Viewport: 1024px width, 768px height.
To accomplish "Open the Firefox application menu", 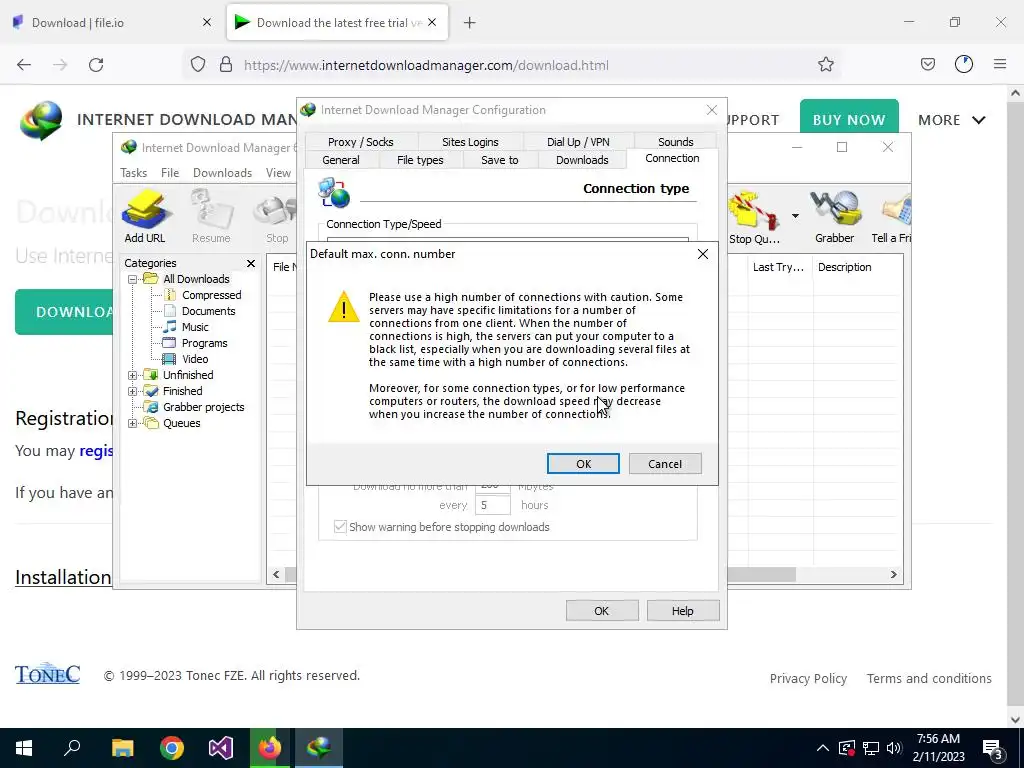I will [1000, 64].
